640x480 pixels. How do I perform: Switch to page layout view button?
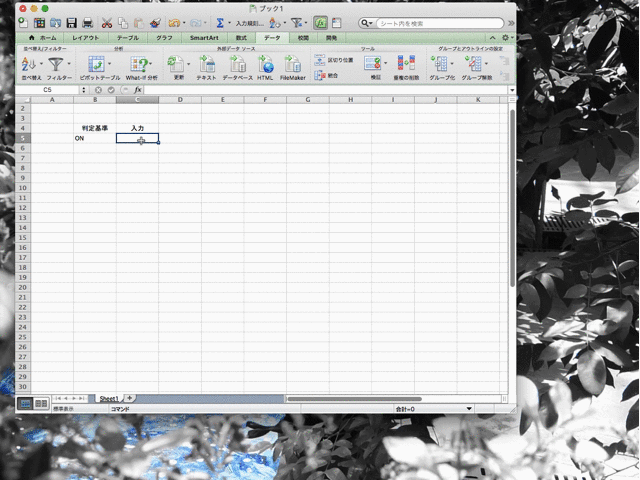(x=41, y=402)
